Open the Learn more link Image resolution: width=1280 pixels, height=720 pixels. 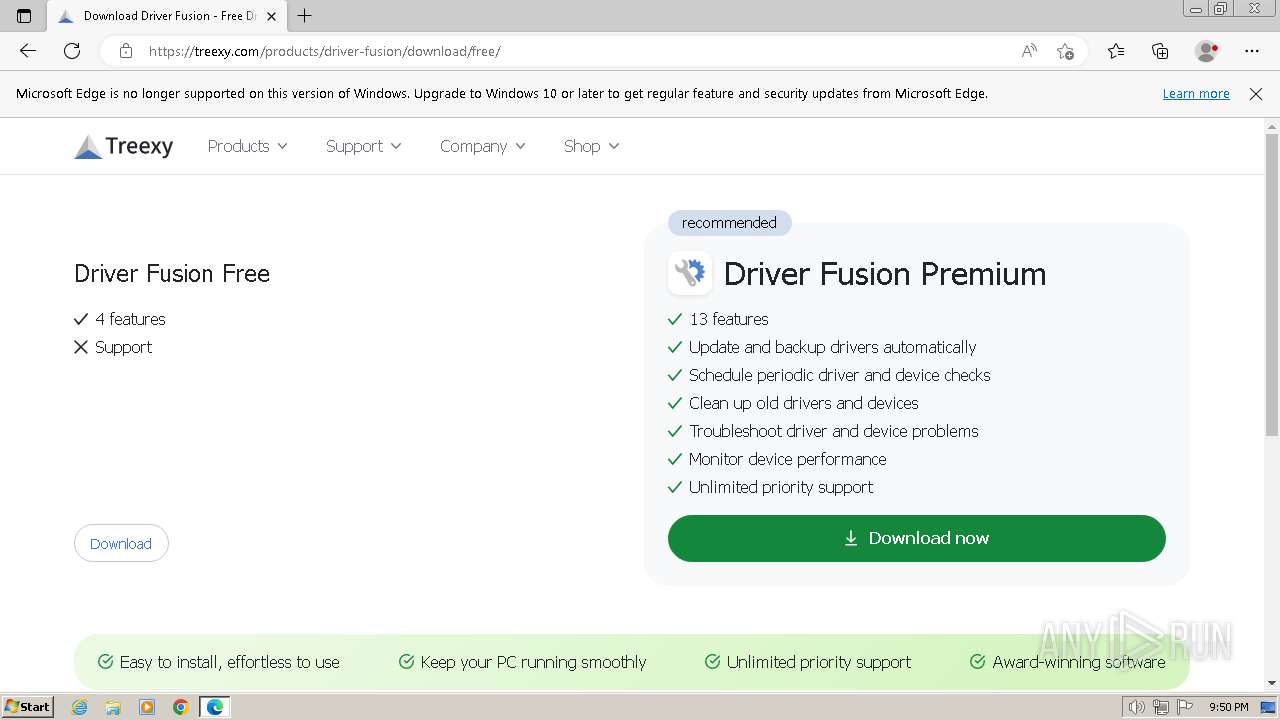point(1196,93)
